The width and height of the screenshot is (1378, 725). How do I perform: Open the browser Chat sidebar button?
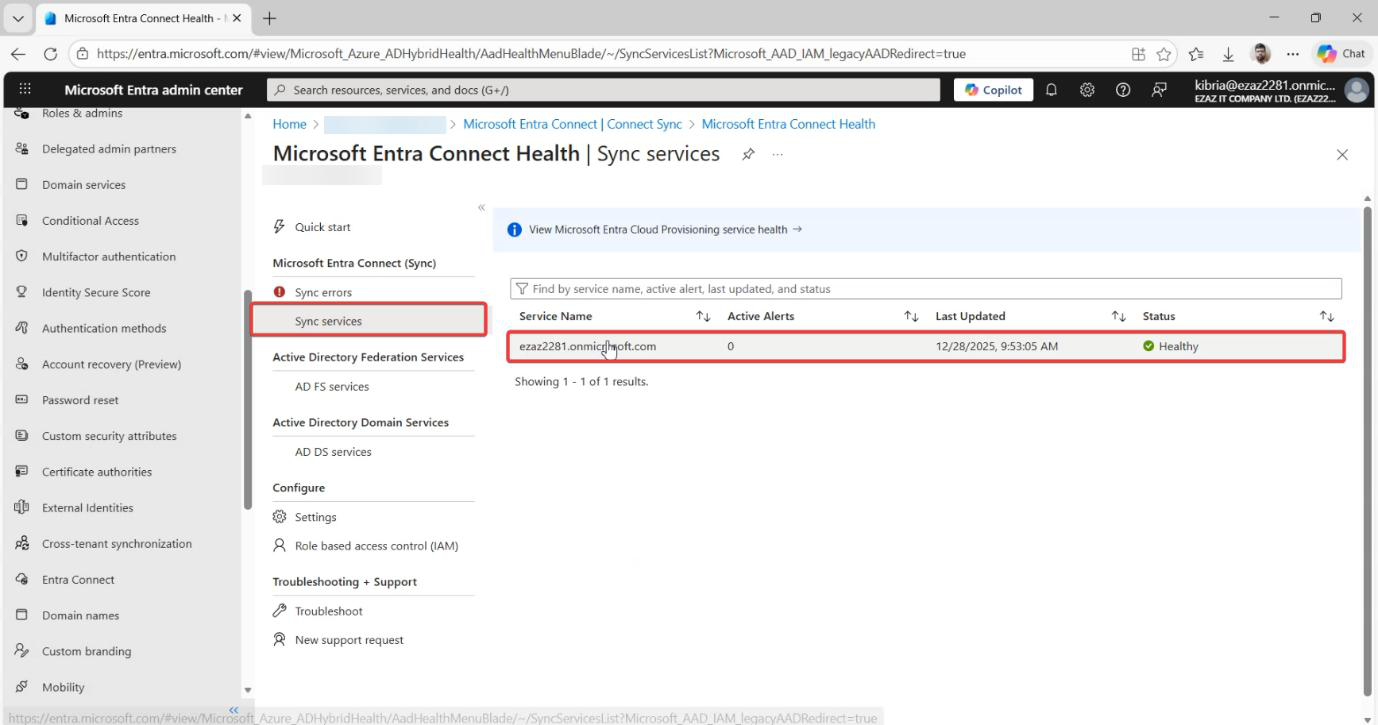click(x=1342, y=54)
